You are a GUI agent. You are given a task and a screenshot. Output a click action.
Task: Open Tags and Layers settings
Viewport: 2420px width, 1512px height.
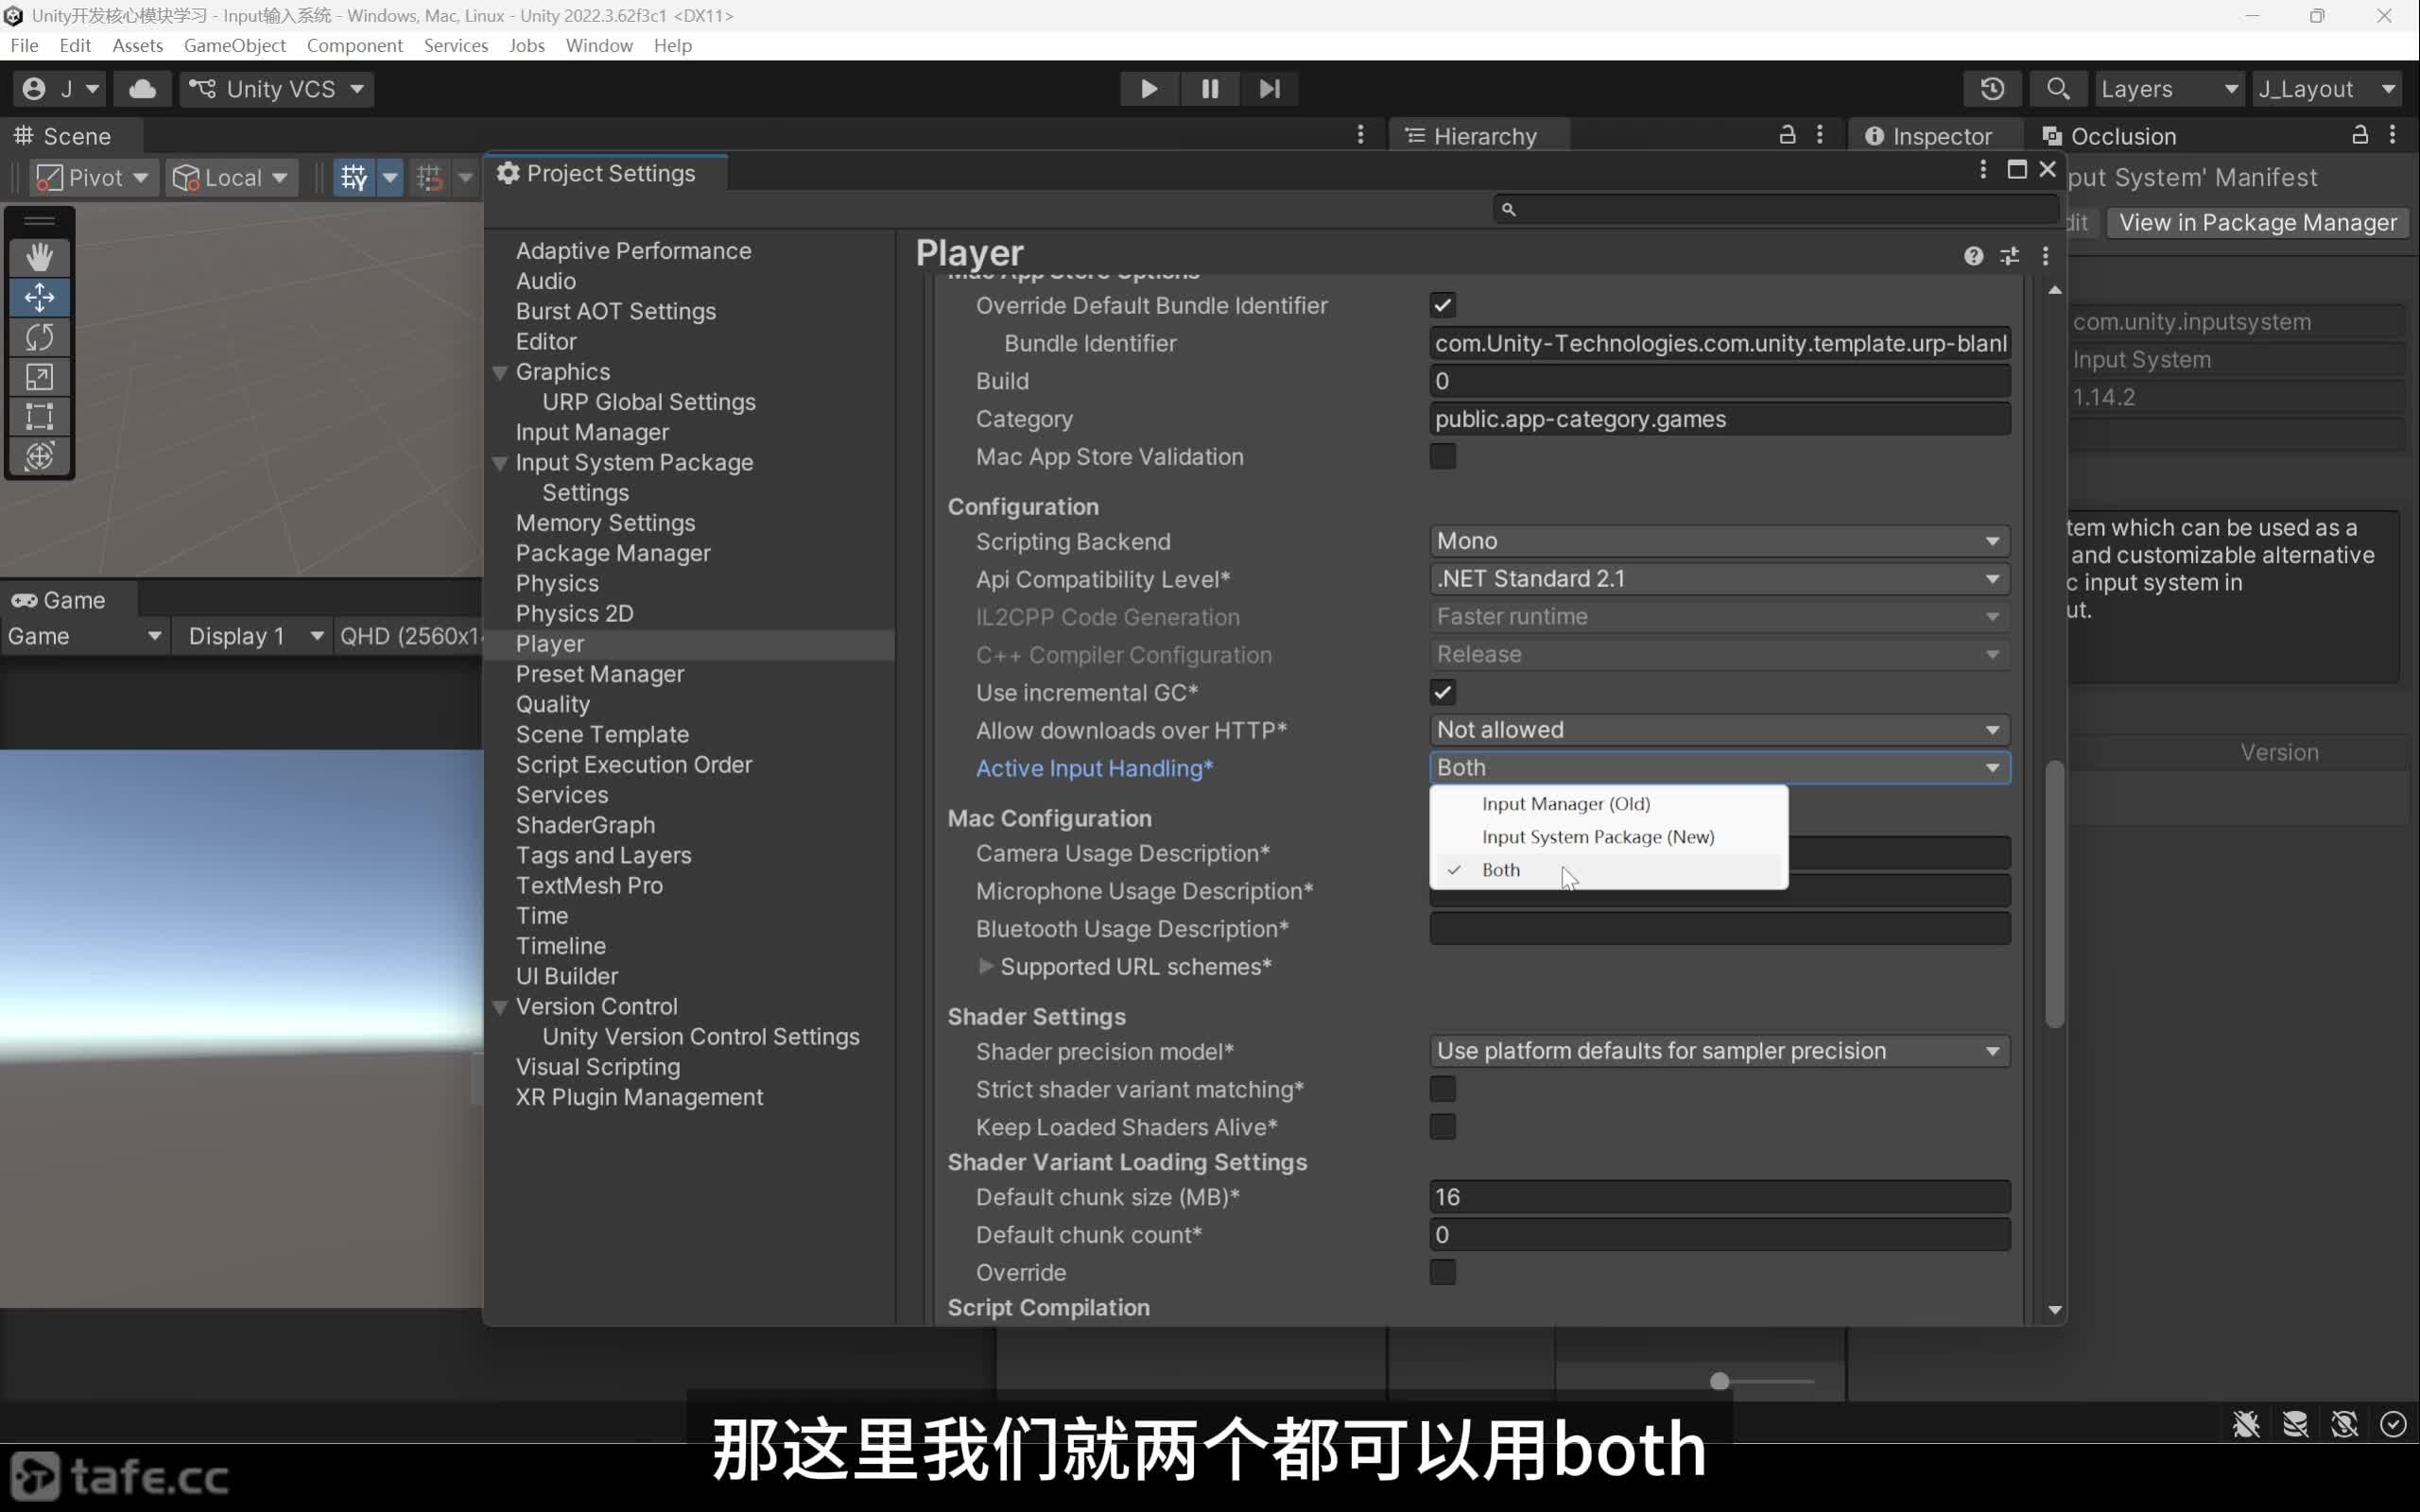coord(603,855)
